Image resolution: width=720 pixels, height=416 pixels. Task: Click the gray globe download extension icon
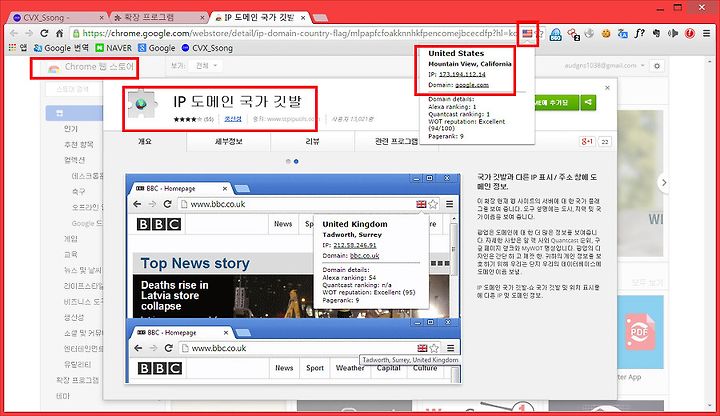click(x=590, y=33)
